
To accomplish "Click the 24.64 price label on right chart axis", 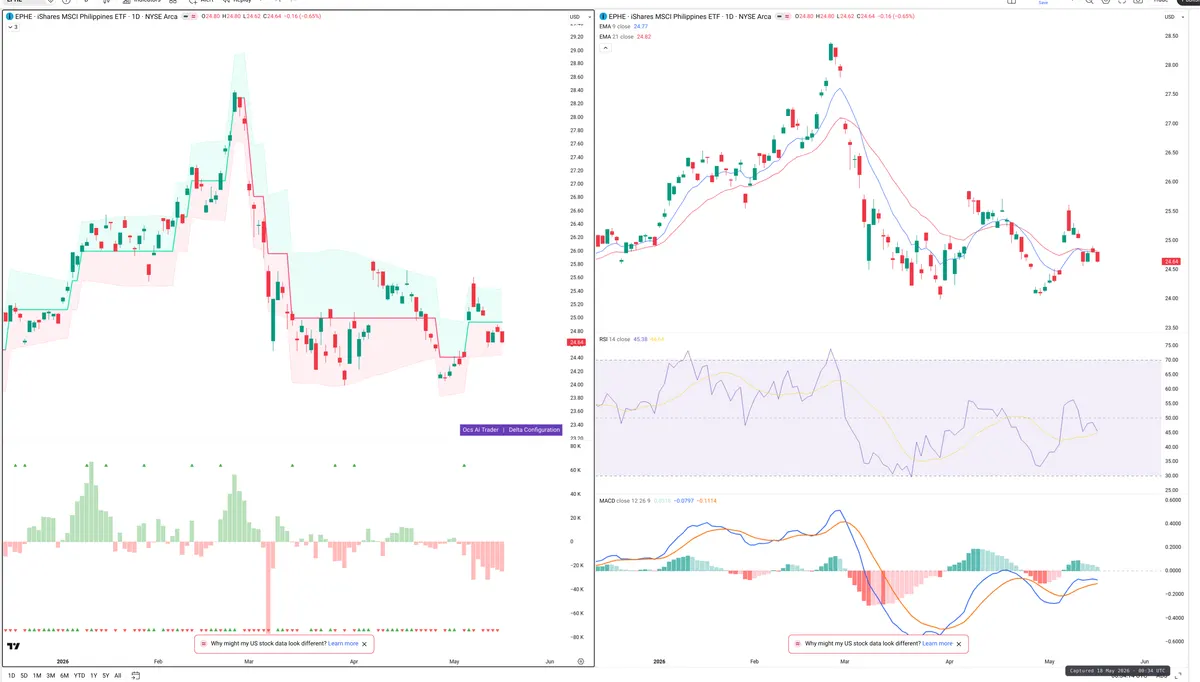I will point(1172,262).
